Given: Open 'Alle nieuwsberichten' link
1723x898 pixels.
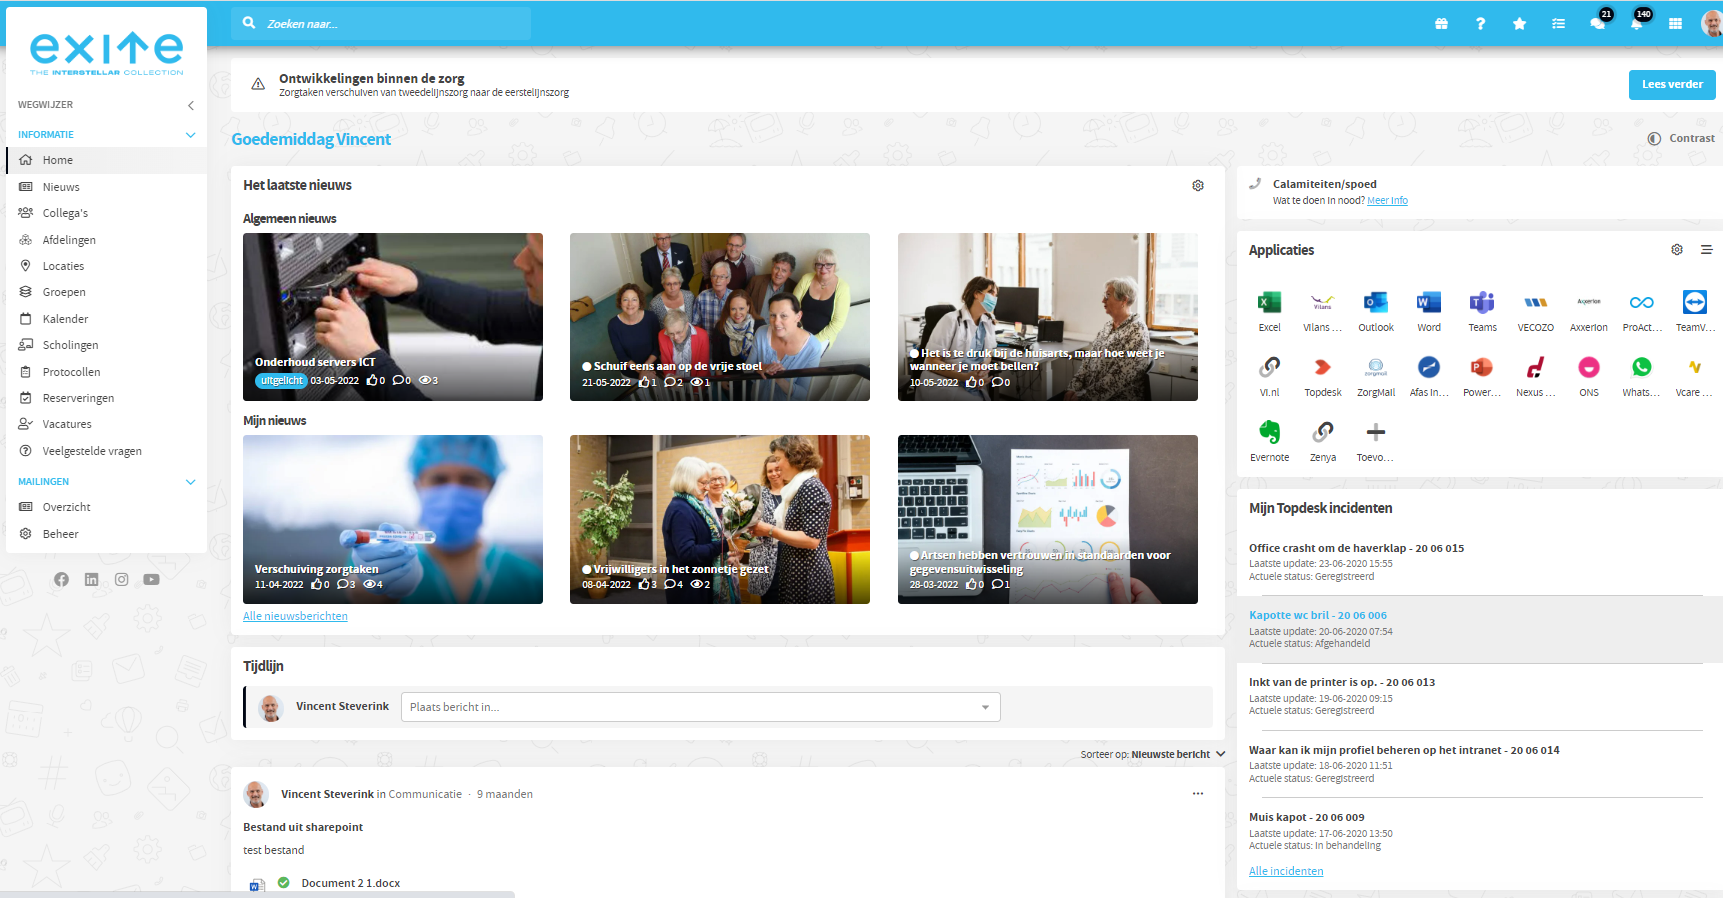Looking at the screenshot, I should click(295, 617).
